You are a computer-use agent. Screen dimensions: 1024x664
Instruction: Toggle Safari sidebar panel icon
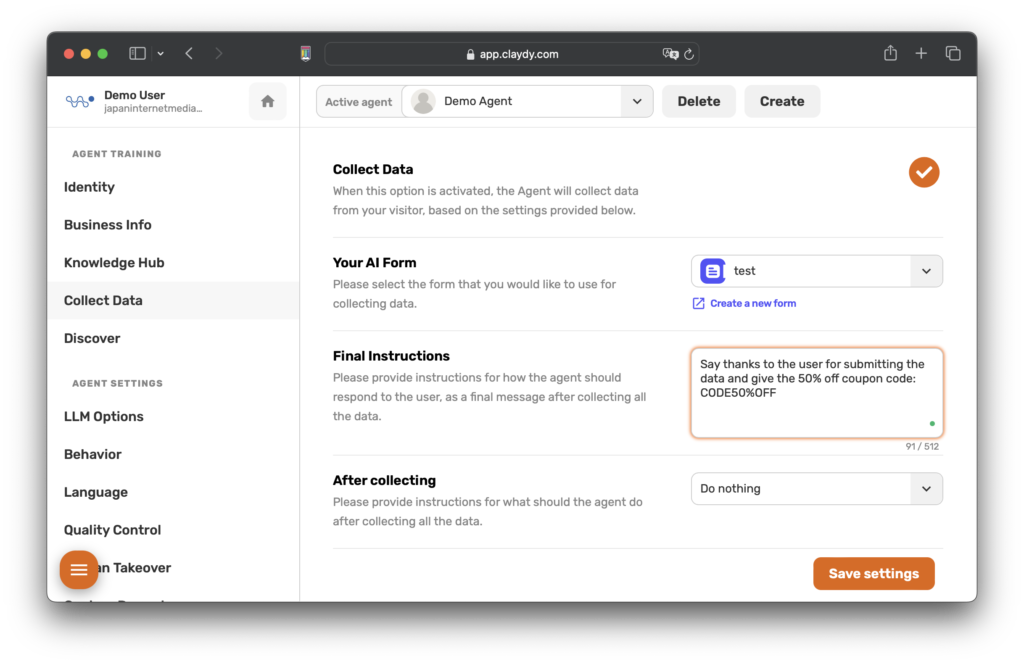[138, 54]
